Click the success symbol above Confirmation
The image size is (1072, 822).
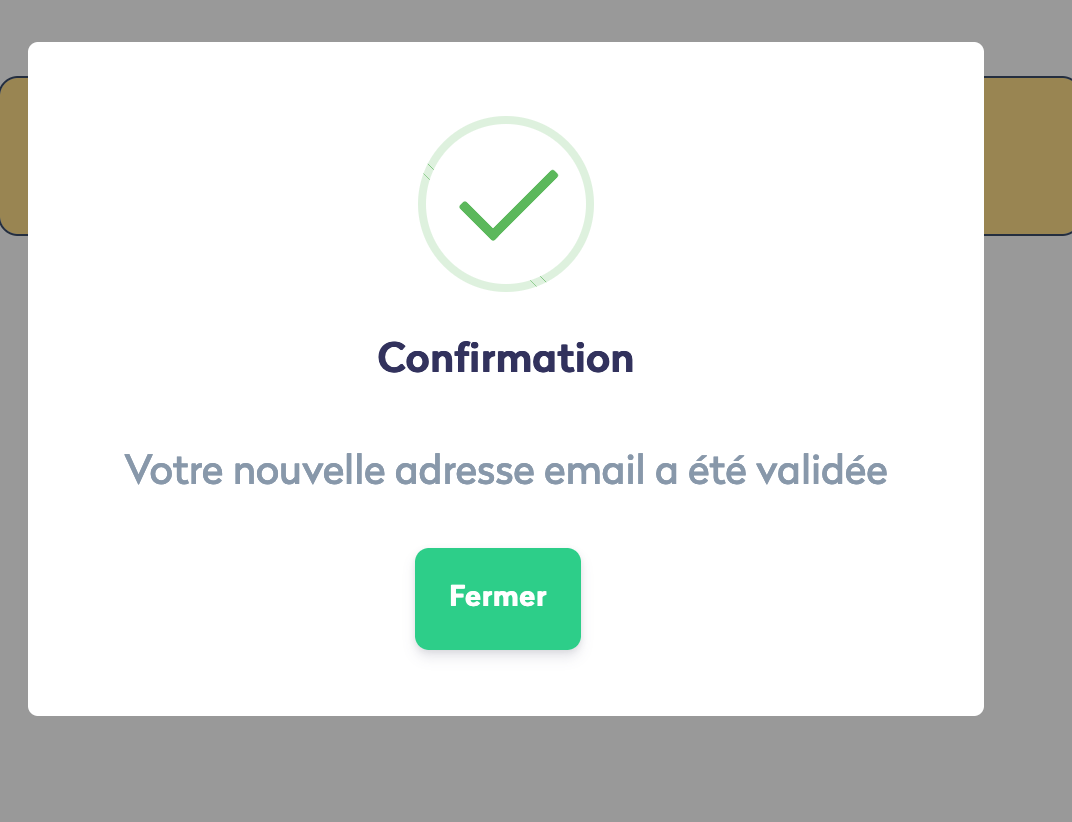click(x=505, y=205)
